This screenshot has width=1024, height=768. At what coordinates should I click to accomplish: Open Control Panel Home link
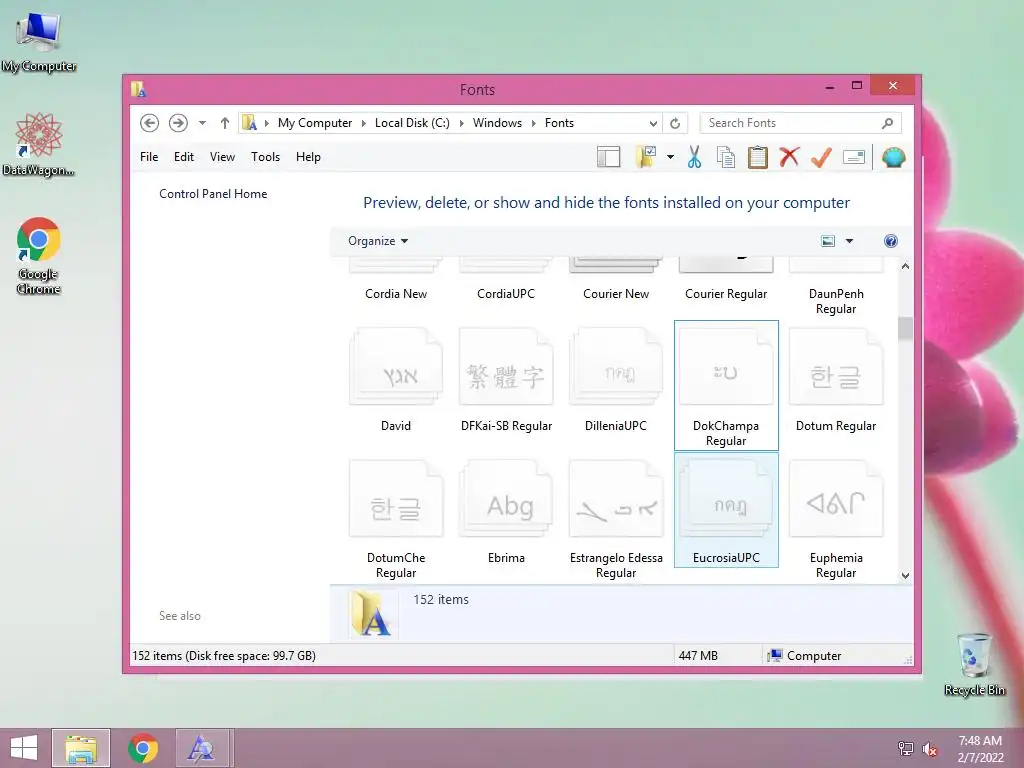(x=213, y=194)
